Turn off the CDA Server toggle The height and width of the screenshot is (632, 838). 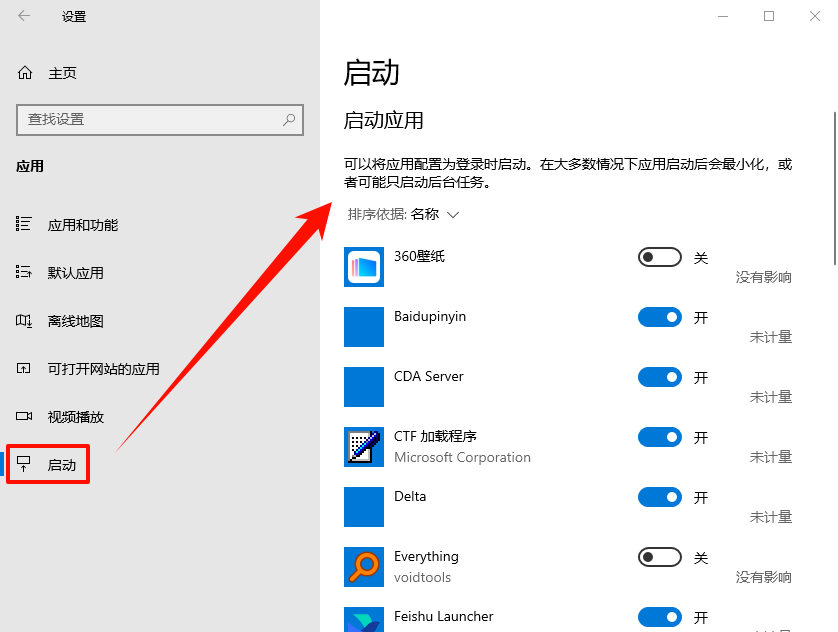click(x=659, y=377)
